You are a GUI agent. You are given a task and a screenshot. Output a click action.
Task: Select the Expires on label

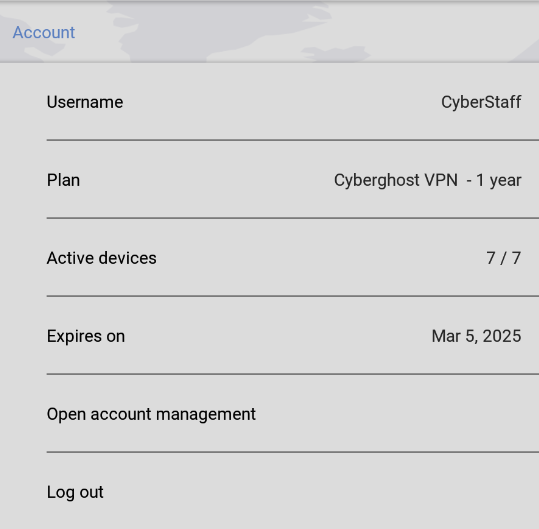pos(86,336)
